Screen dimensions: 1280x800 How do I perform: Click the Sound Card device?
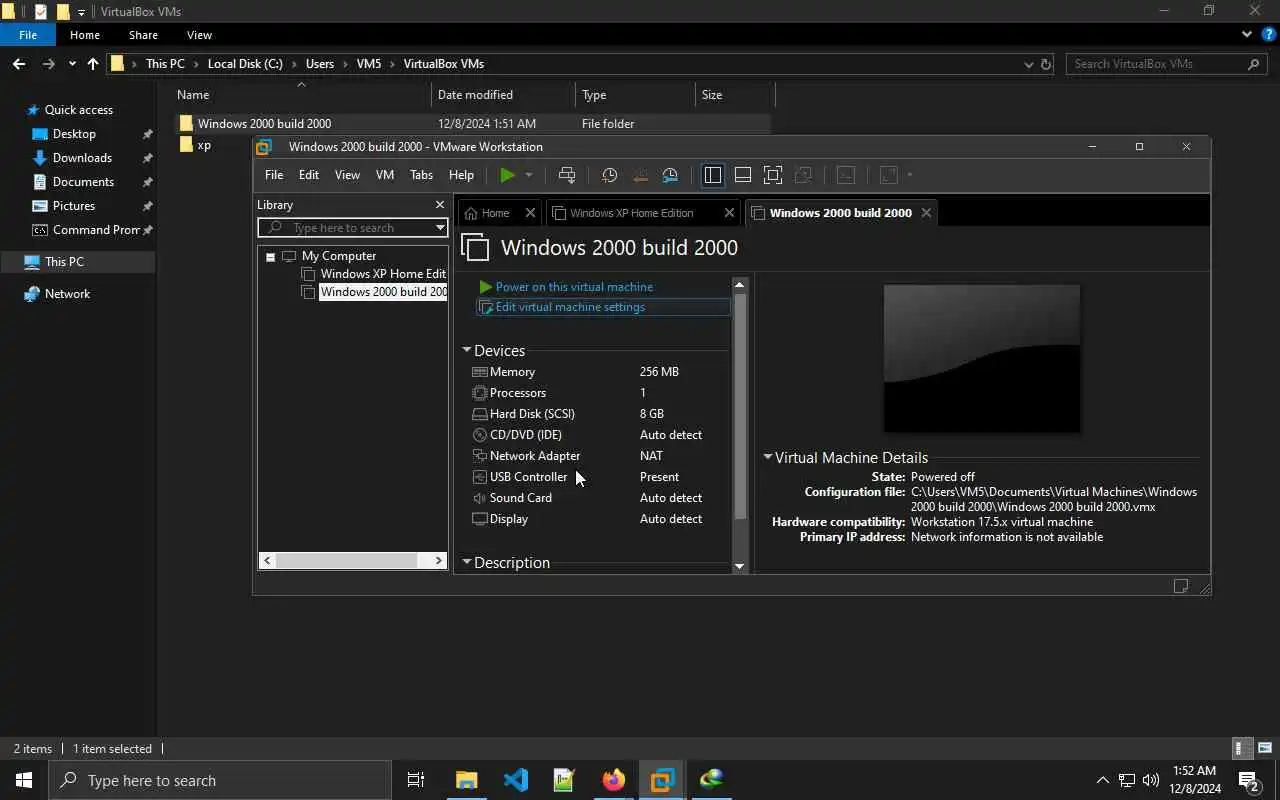click(600, 498)
